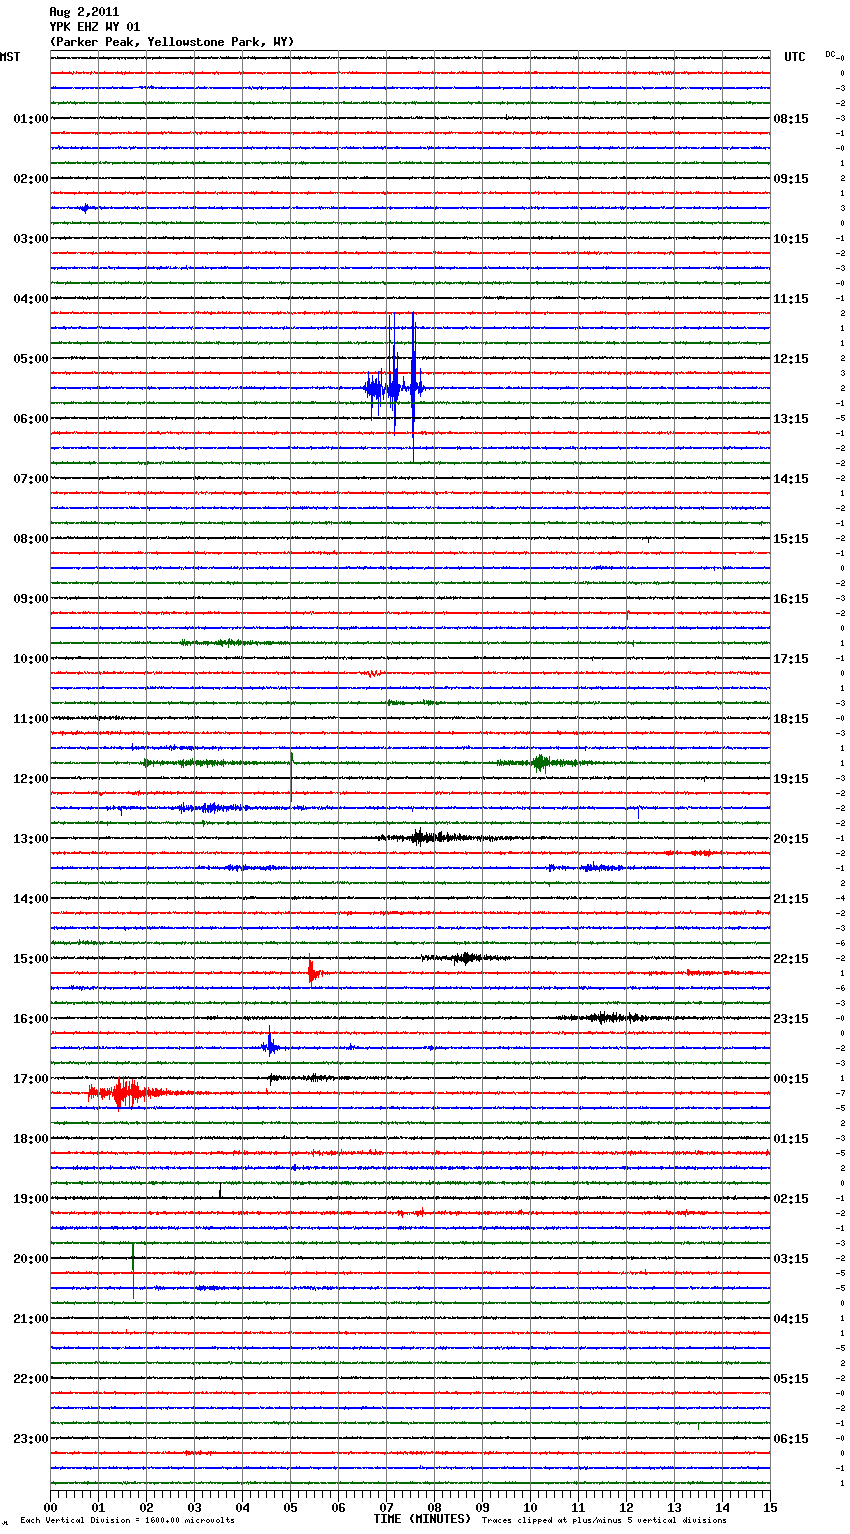Click the 00:15 UTC time label
850x1534 pixels.
point(791,1079)
